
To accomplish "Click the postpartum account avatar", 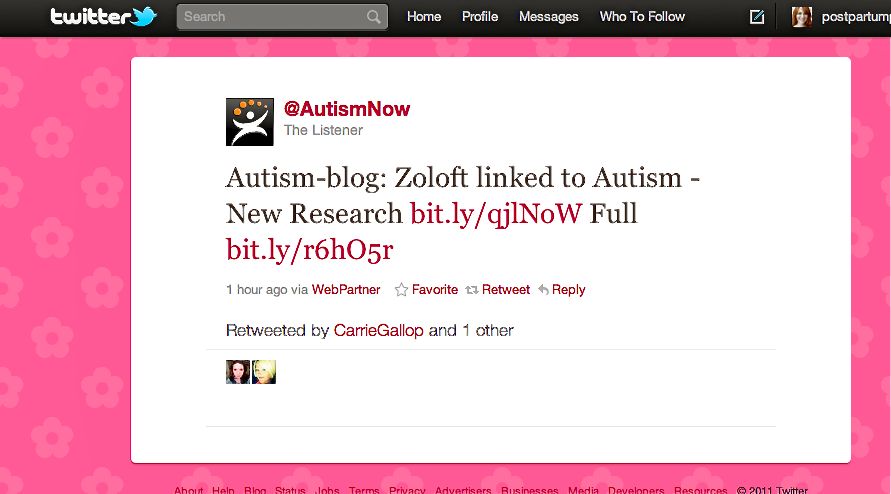I will point(802,17).
